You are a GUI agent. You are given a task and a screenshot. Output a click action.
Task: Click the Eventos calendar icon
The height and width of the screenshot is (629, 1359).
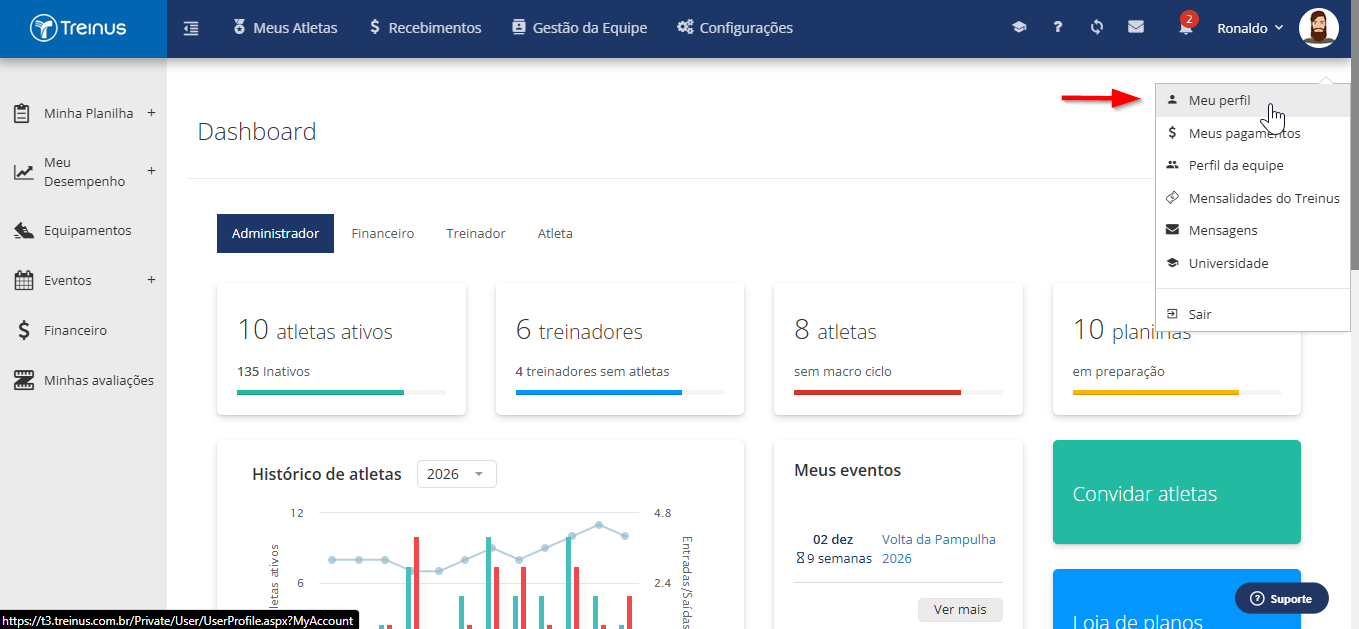[24, 281]
